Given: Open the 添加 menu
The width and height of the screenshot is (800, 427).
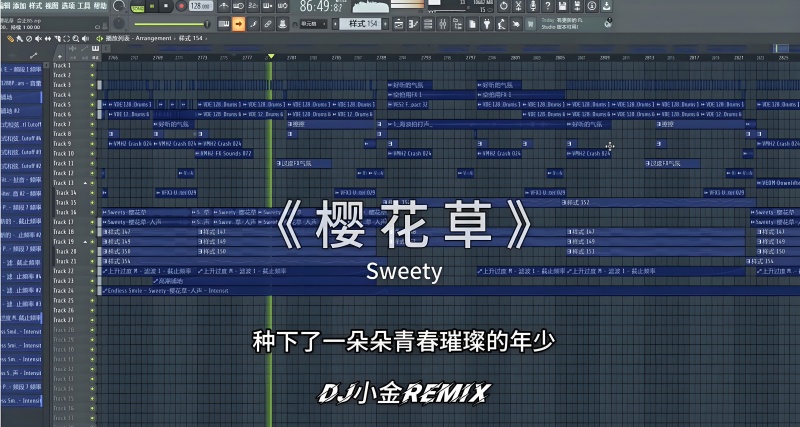Looking at the screenshot, I should [x=19, y=6].
